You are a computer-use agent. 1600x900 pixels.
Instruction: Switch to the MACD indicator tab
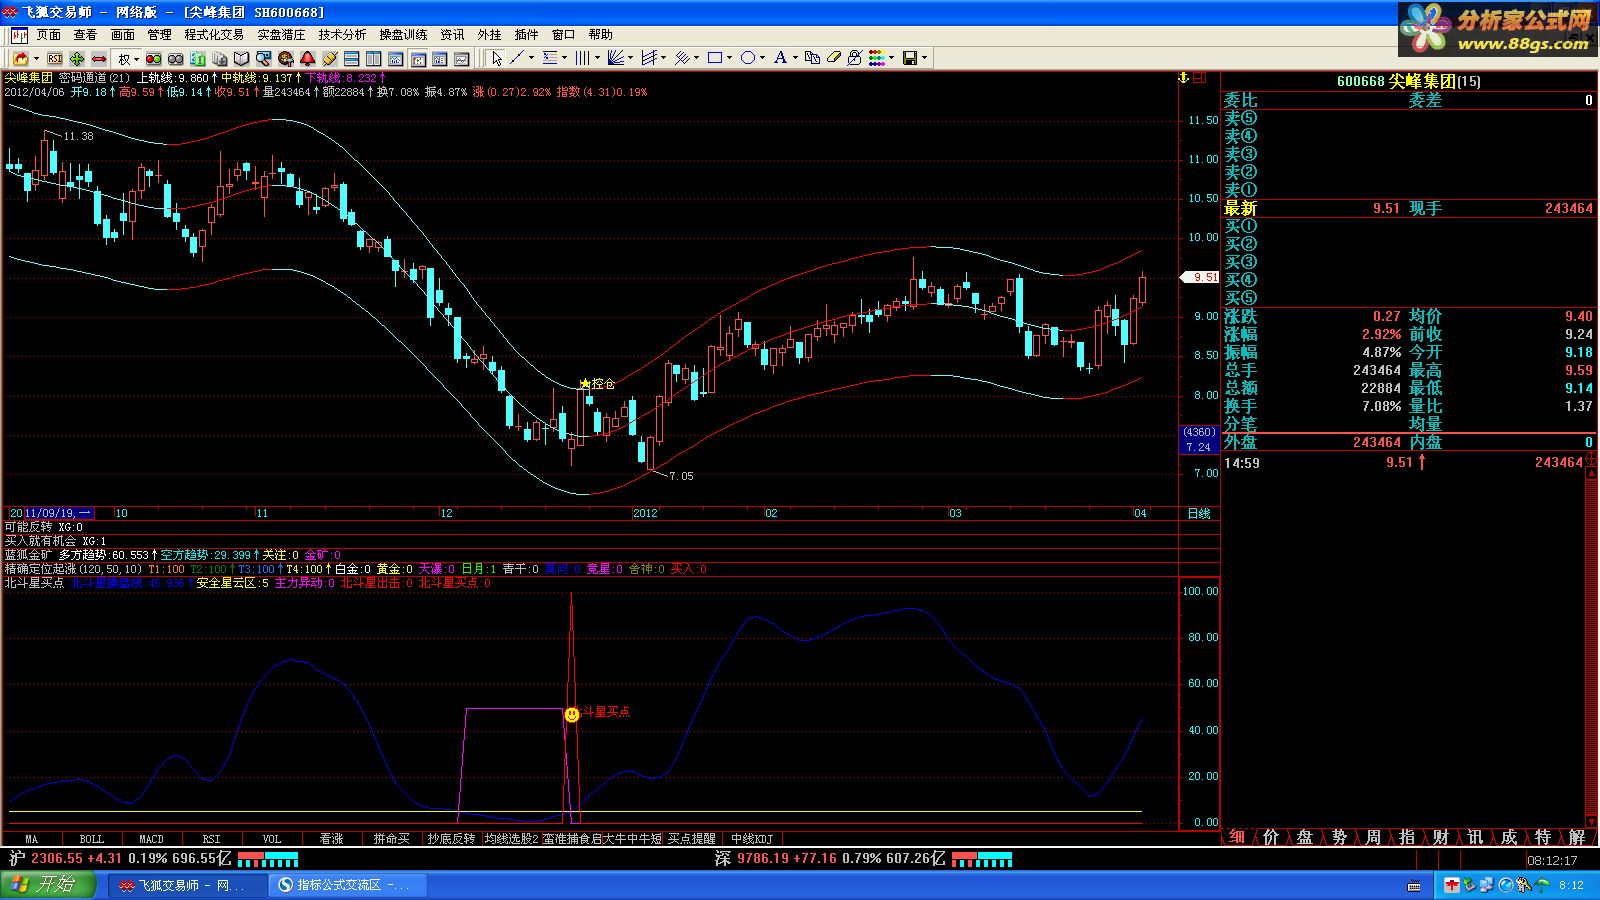[151, 839]
